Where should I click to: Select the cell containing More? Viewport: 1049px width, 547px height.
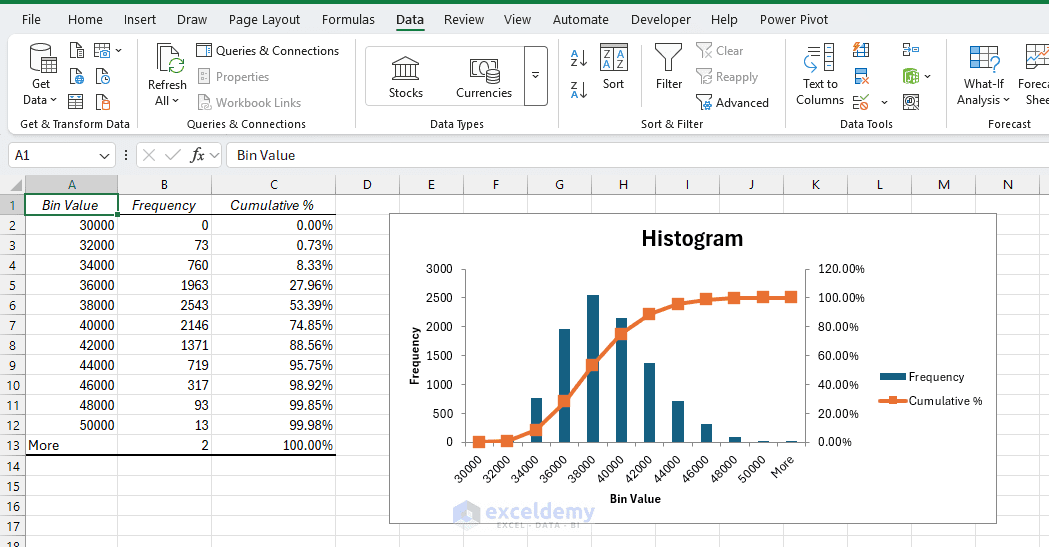[71, 445]
